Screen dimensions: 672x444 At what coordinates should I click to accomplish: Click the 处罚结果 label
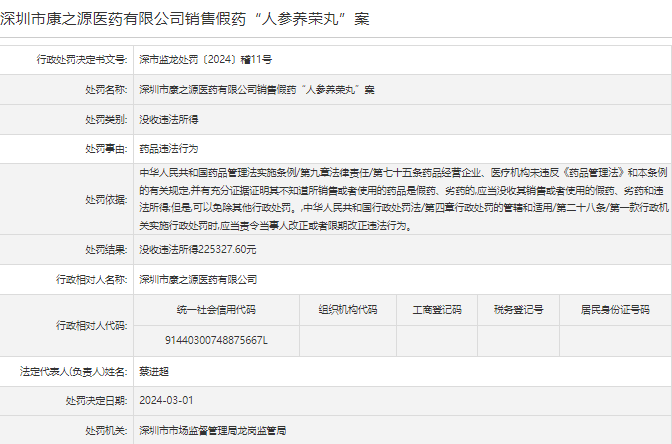click(106, 249)
